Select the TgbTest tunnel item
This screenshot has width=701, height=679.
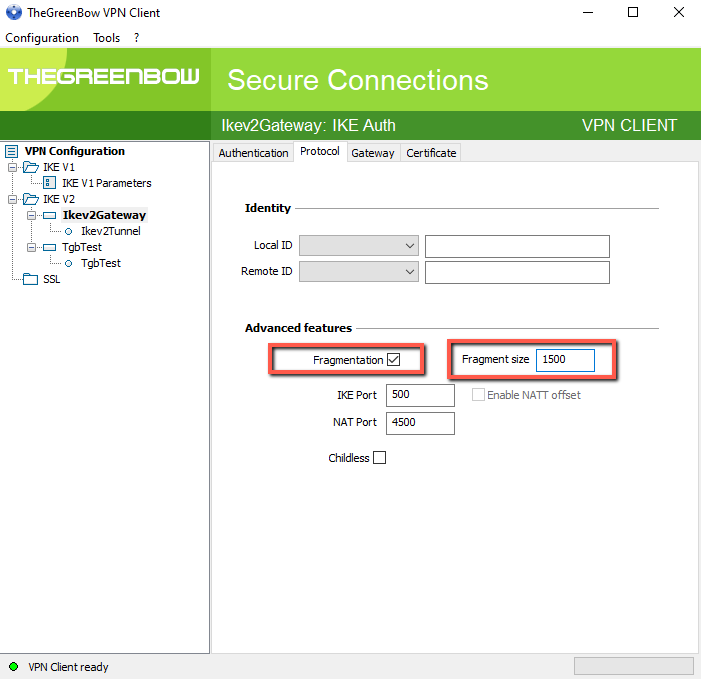coord(101,263)
